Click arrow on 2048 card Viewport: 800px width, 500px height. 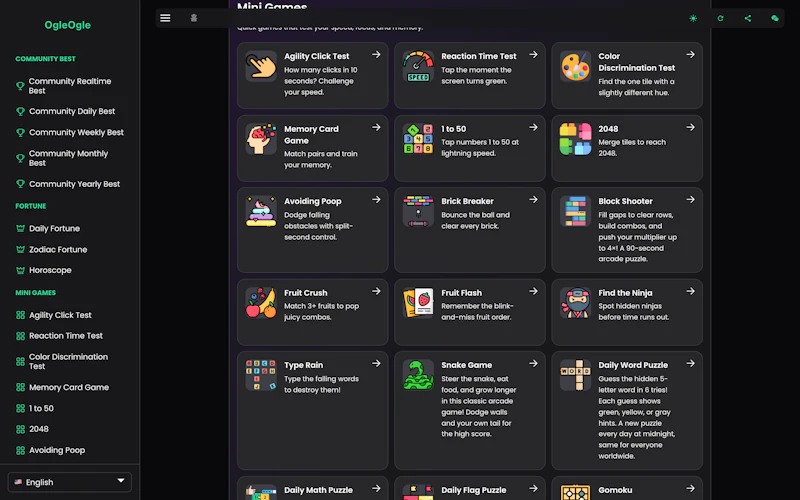pyautogui.click(x=690, y=127)
